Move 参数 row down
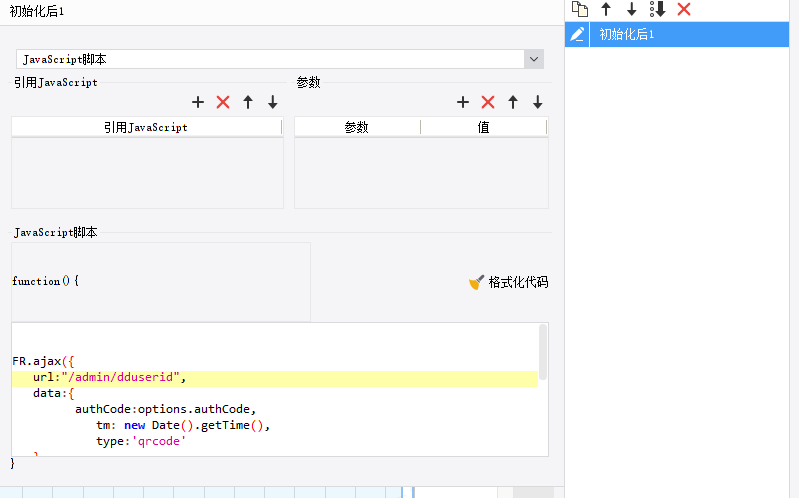The image size is (799, 498). tap(537, 102)
